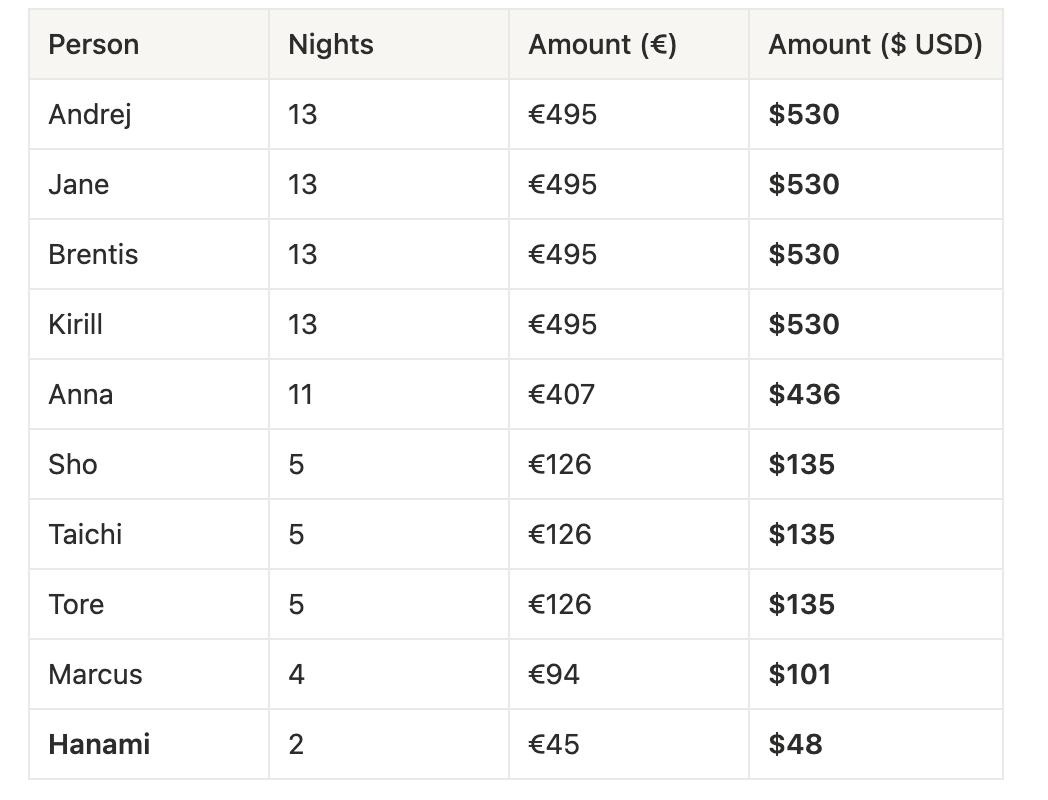Click the $101 USD cell
The width and height of the screenshot is (1048, 800).
(x=799, y=674)
